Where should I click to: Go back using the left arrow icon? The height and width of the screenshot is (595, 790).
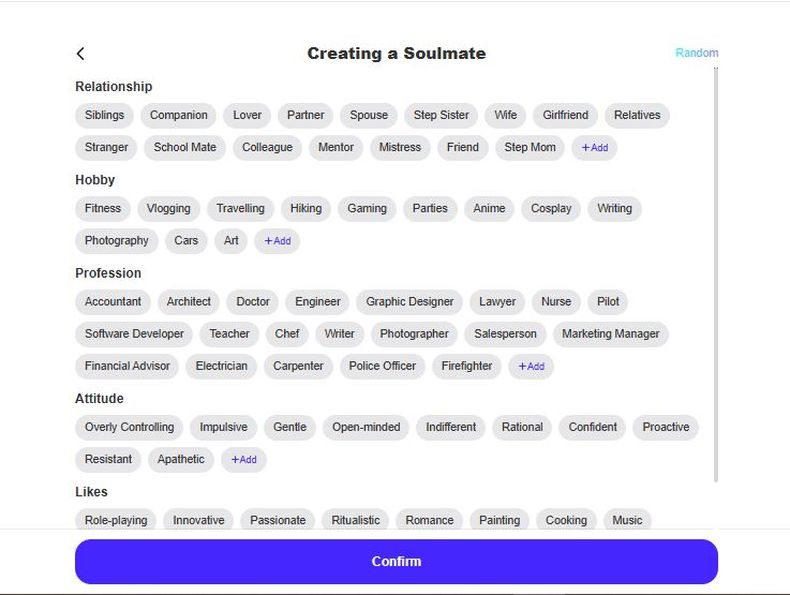pos(81,54)
